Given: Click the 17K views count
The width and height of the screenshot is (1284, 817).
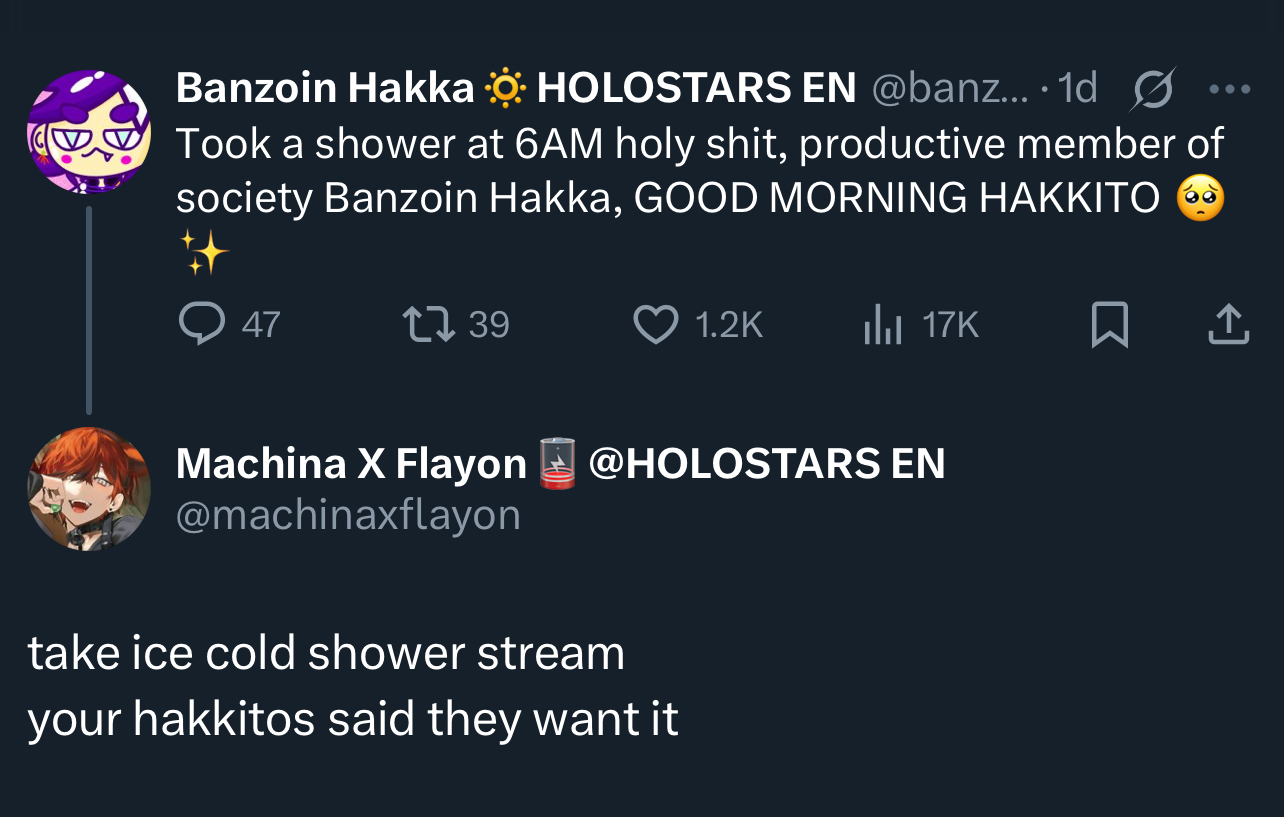Looking at the screenshot, I should pyautogui.click(x=950, y=325).
